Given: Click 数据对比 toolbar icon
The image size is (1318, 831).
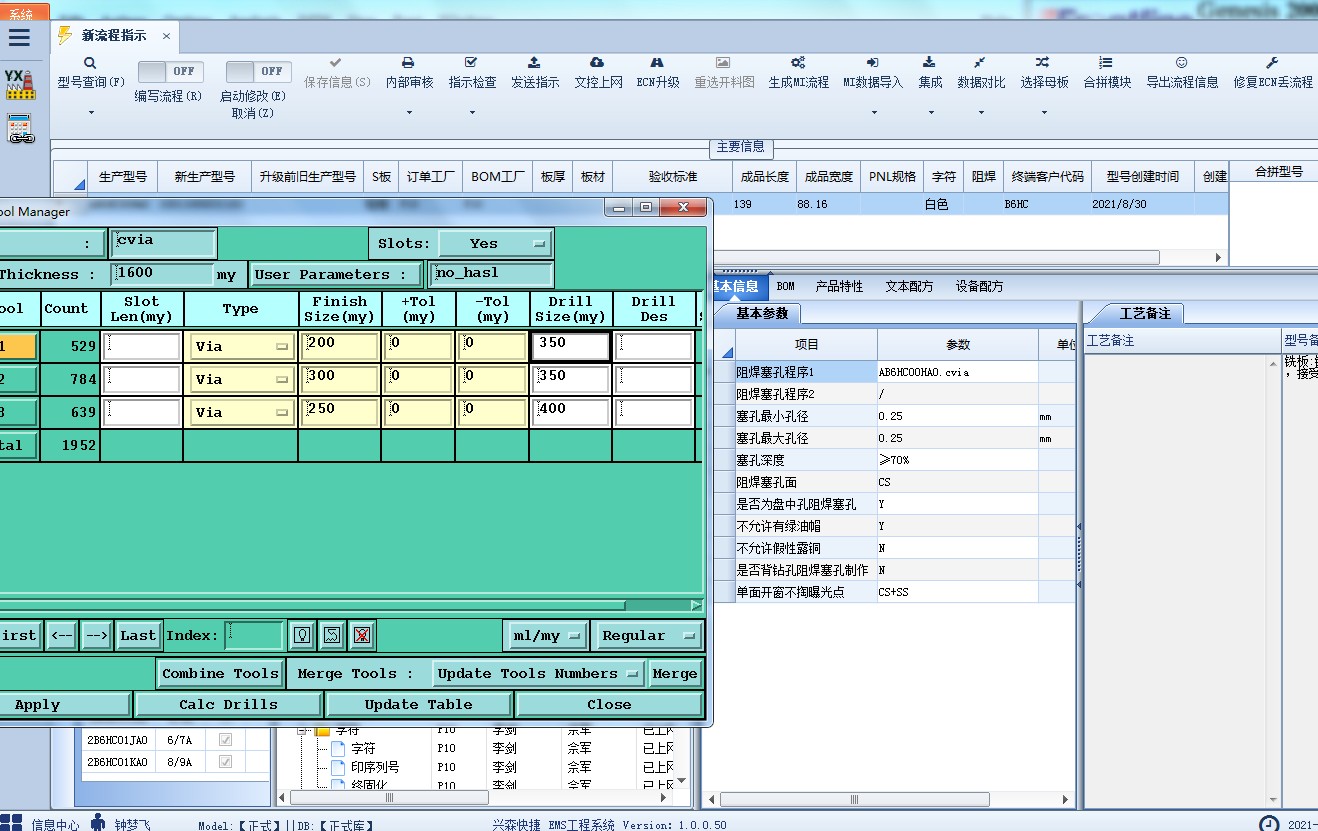Looking at the screenshot, I should tap(980, 62).
